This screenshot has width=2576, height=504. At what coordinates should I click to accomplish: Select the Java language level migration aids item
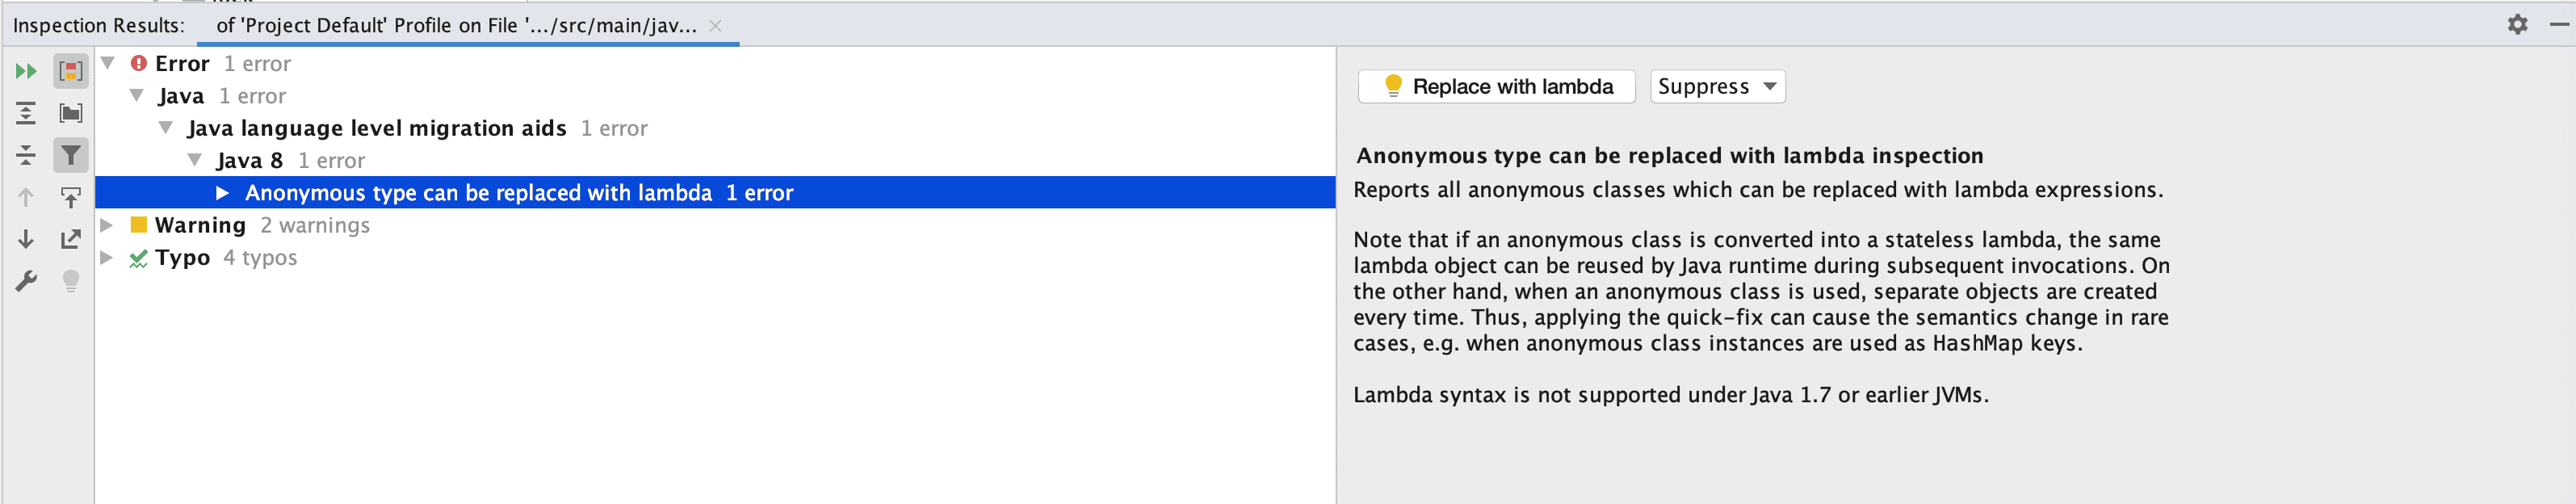[376, 128]
